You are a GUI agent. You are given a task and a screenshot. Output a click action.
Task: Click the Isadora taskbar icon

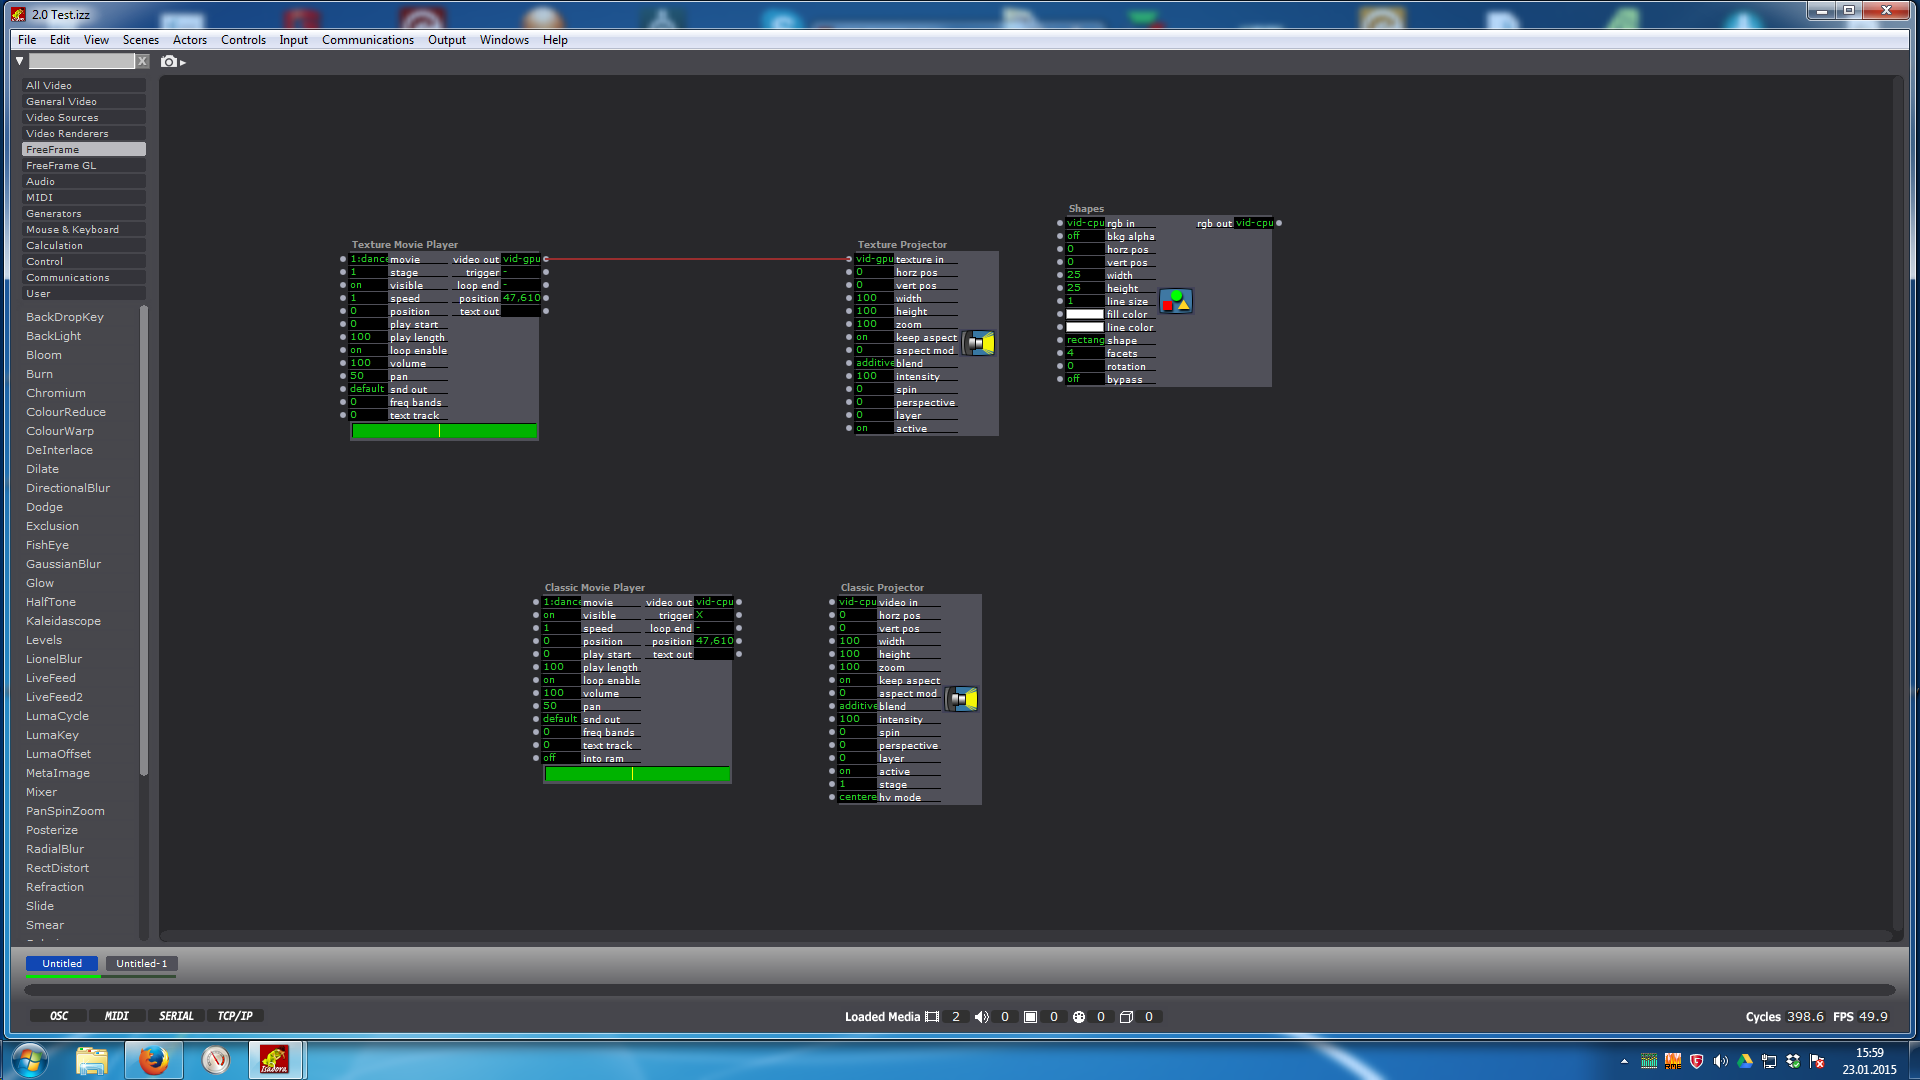point(275,1060)
